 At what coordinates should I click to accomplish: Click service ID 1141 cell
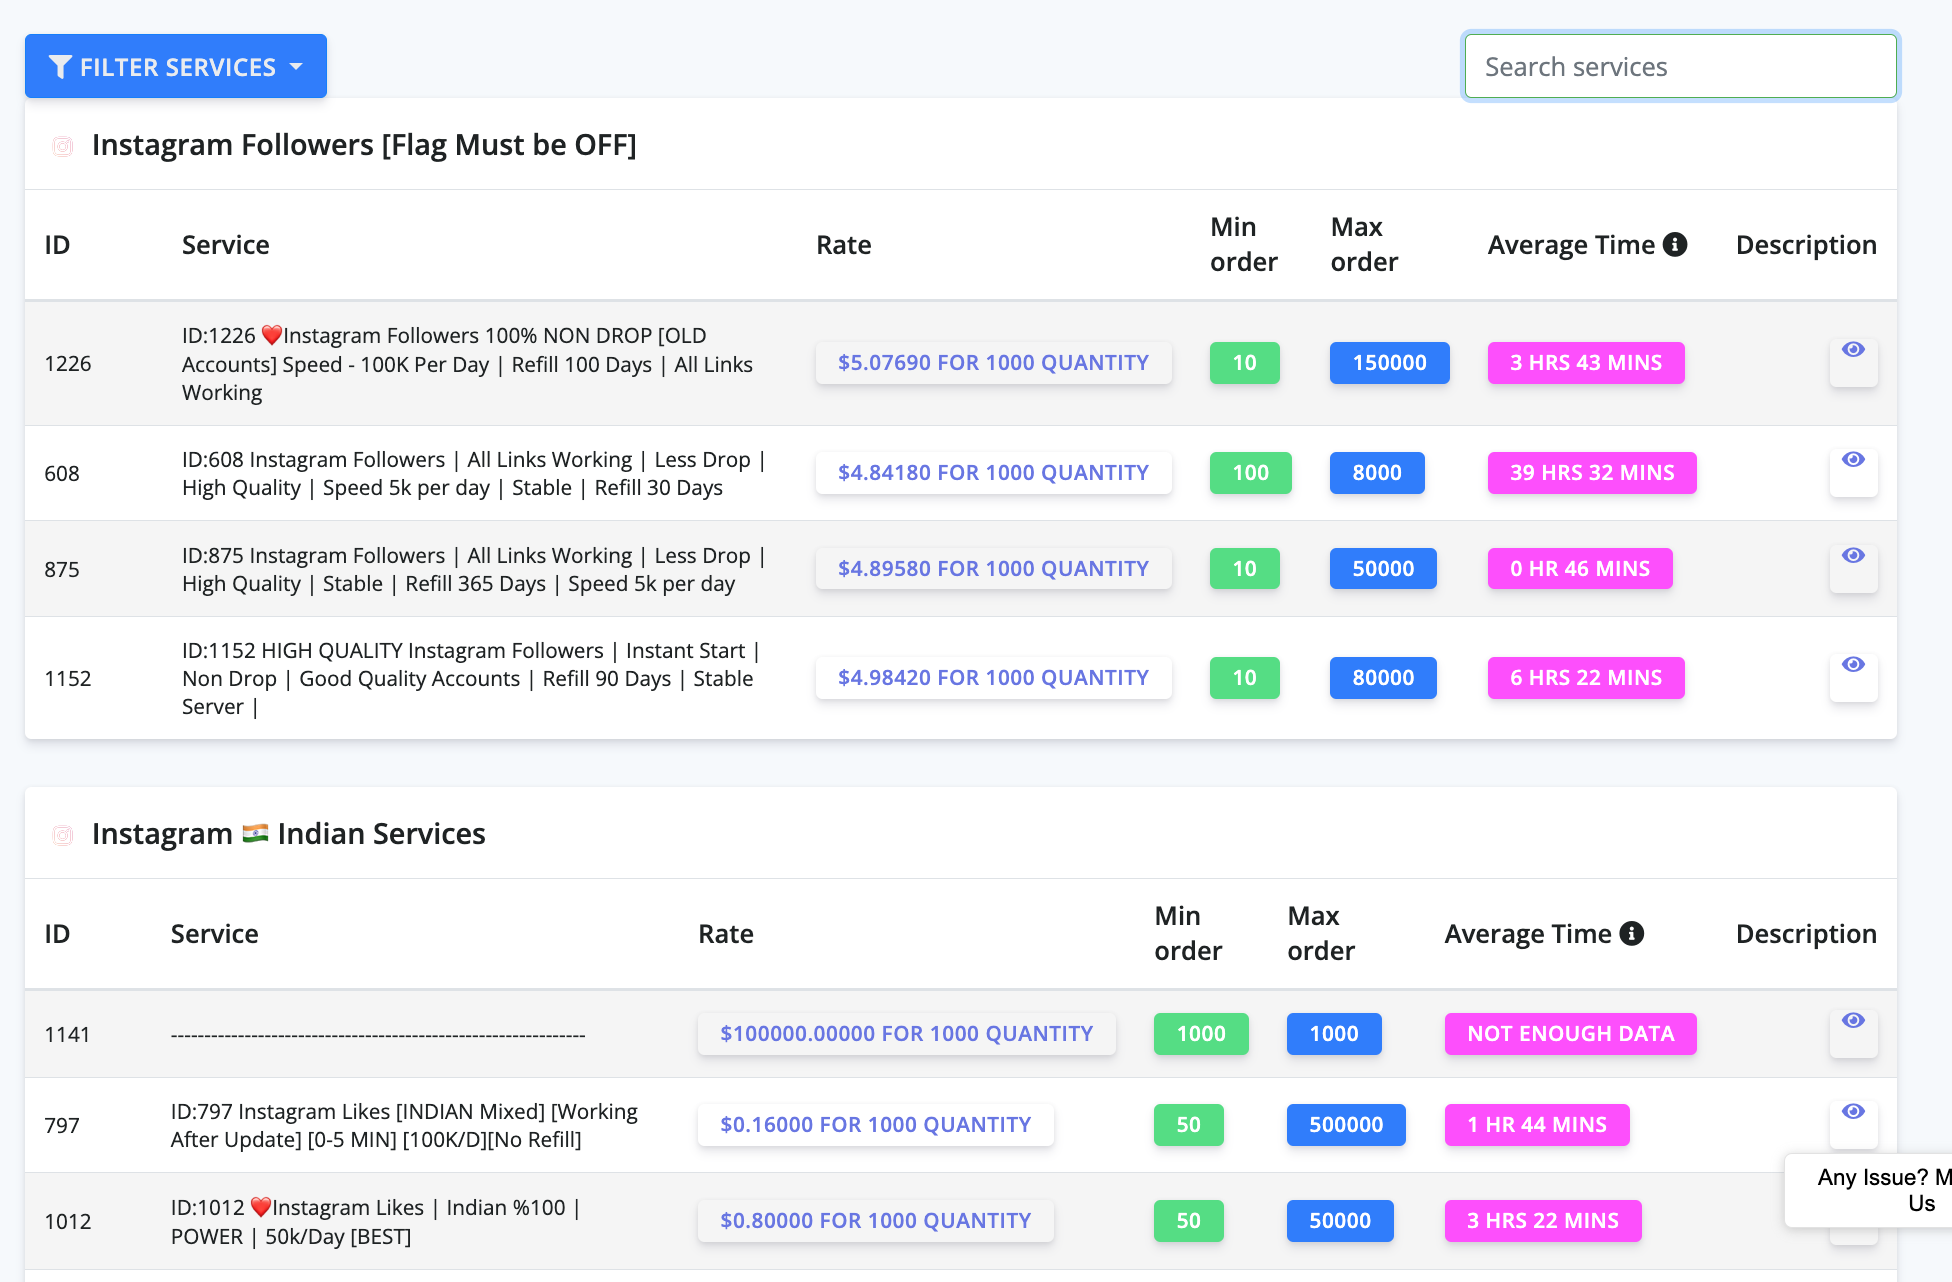click(68, 1035)
